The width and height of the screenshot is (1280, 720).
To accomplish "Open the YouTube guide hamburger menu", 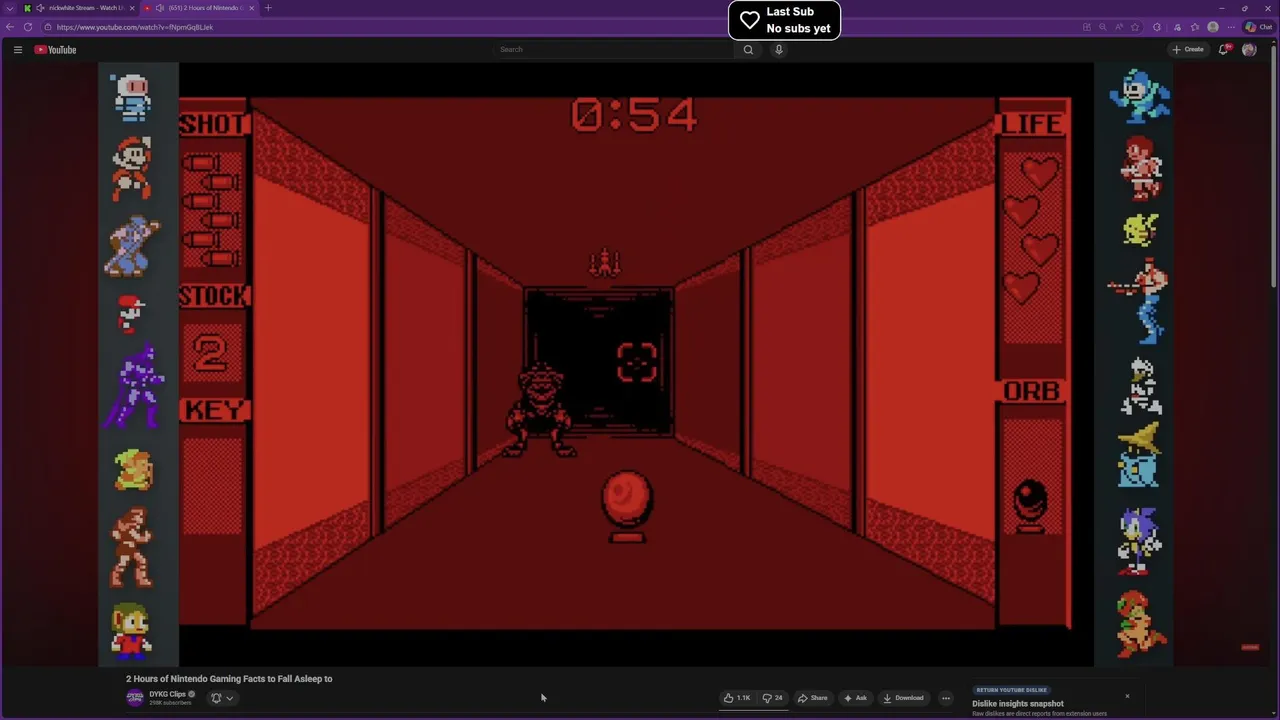I will [x=17, y=49].
